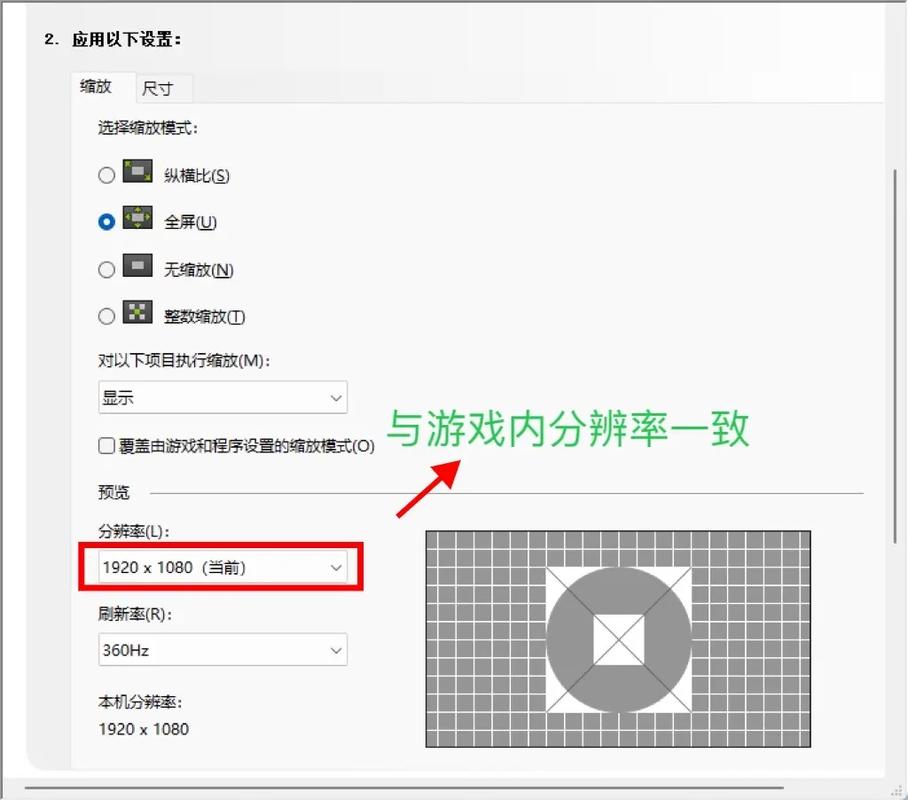Image resolution: width=908 pixels, height=800 pixels.
Task: Click the 全屏 full-screen mode icon
Action: 137,218
